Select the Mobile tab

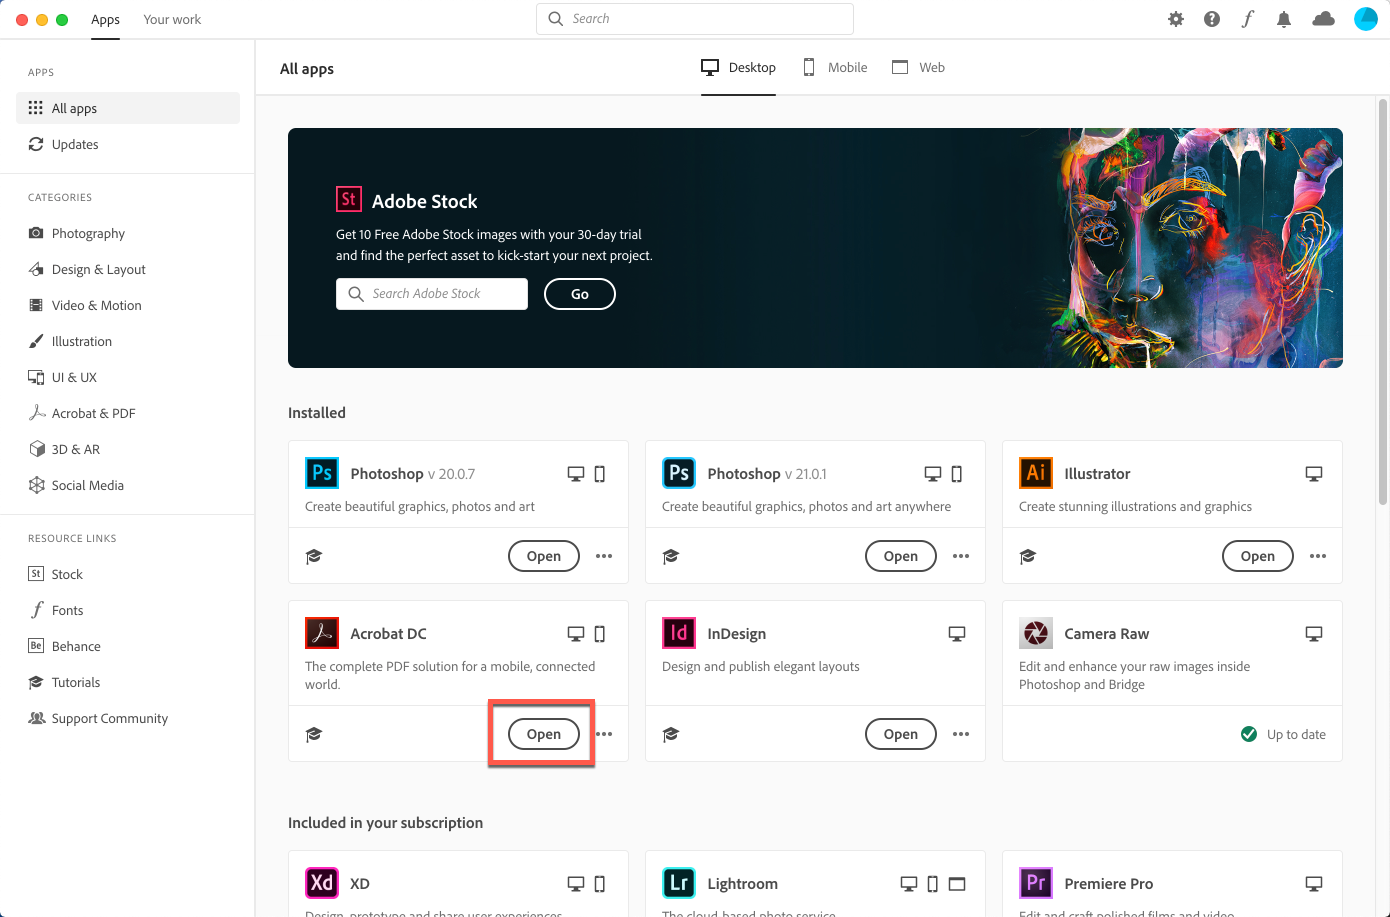835,67
